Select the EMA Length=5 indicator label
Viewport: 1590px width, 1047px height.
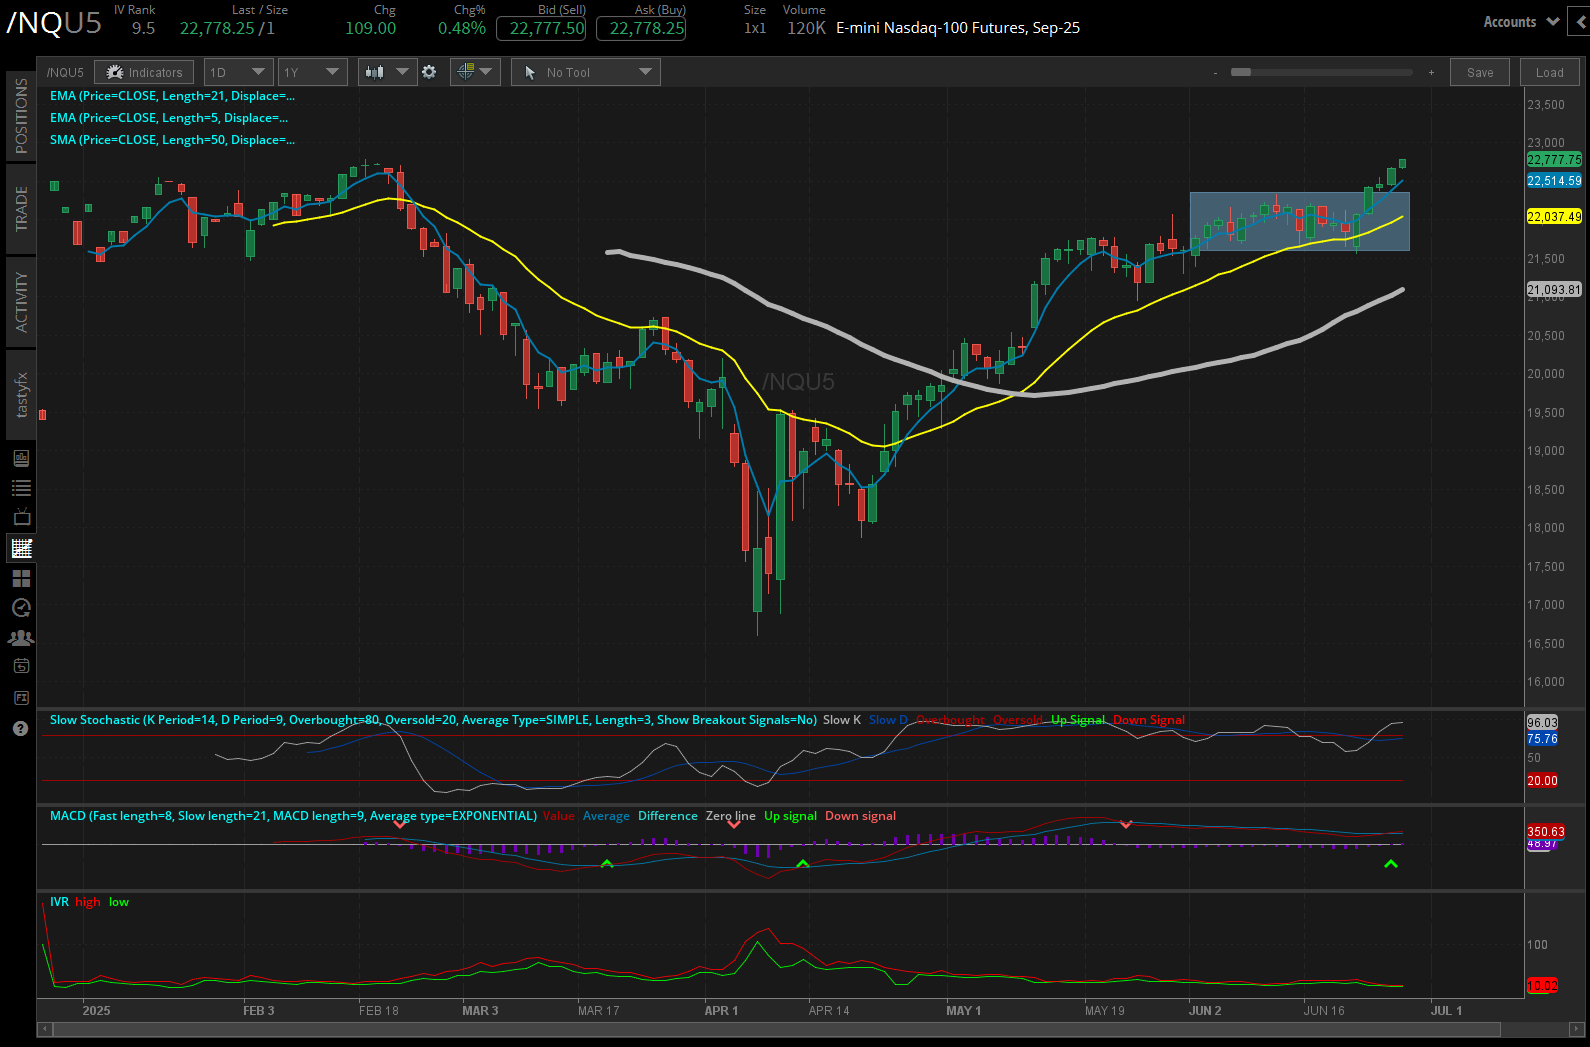click(169, 118)
